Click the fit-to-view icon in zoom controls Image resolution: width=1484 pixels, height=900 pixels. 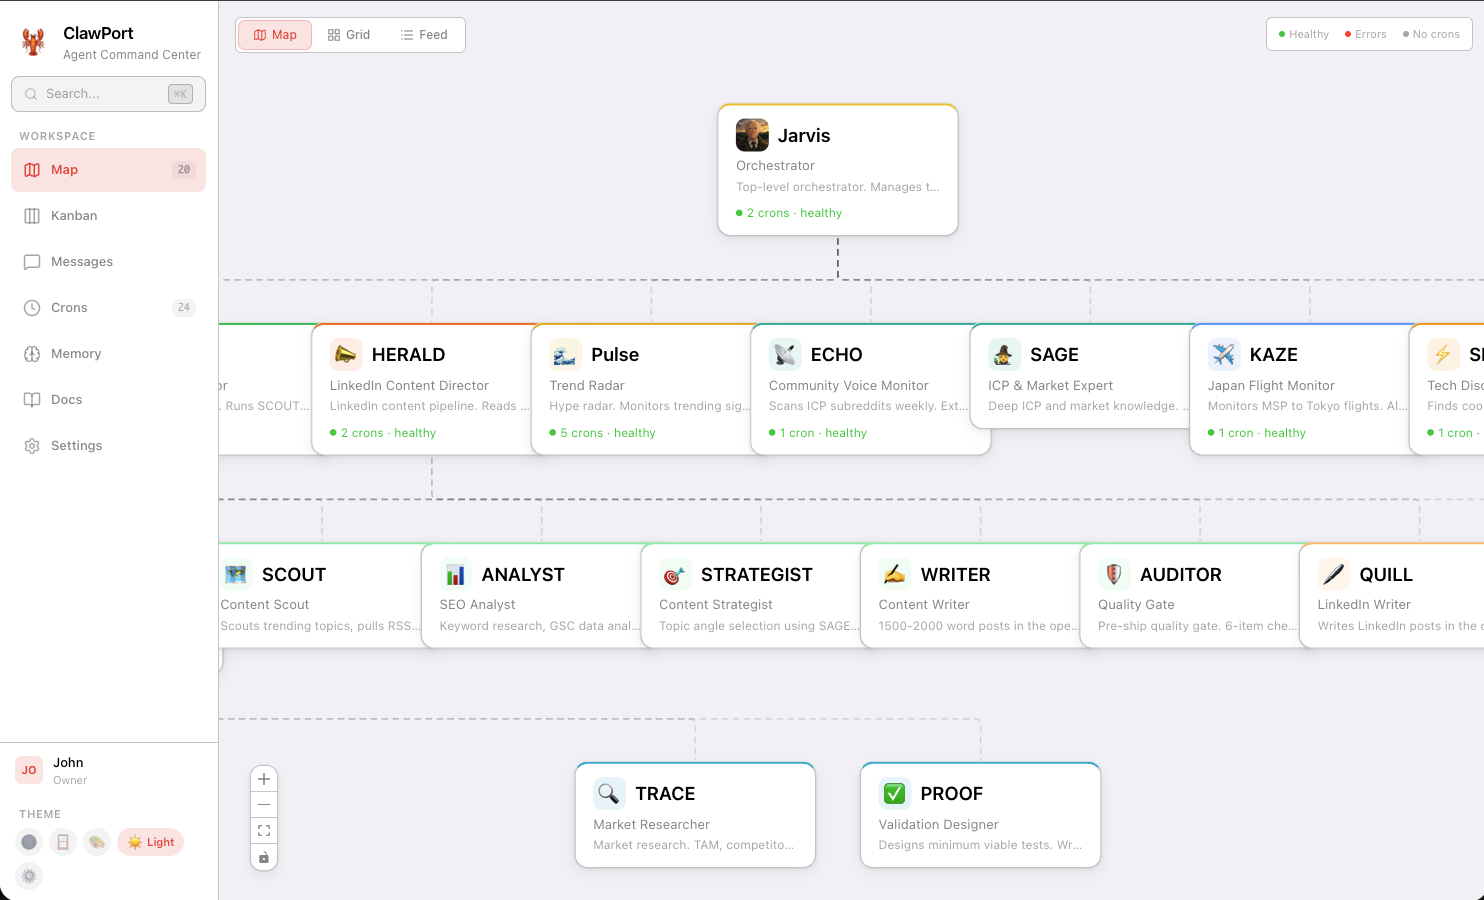[264, 830]
